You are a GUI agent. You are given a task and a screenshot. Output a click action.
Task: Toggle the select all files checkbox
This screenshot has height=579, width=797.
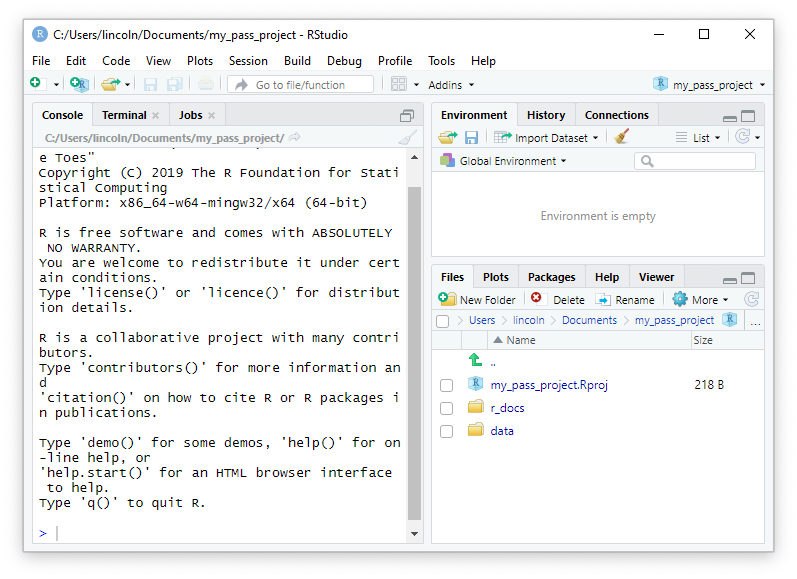[443, 321]
